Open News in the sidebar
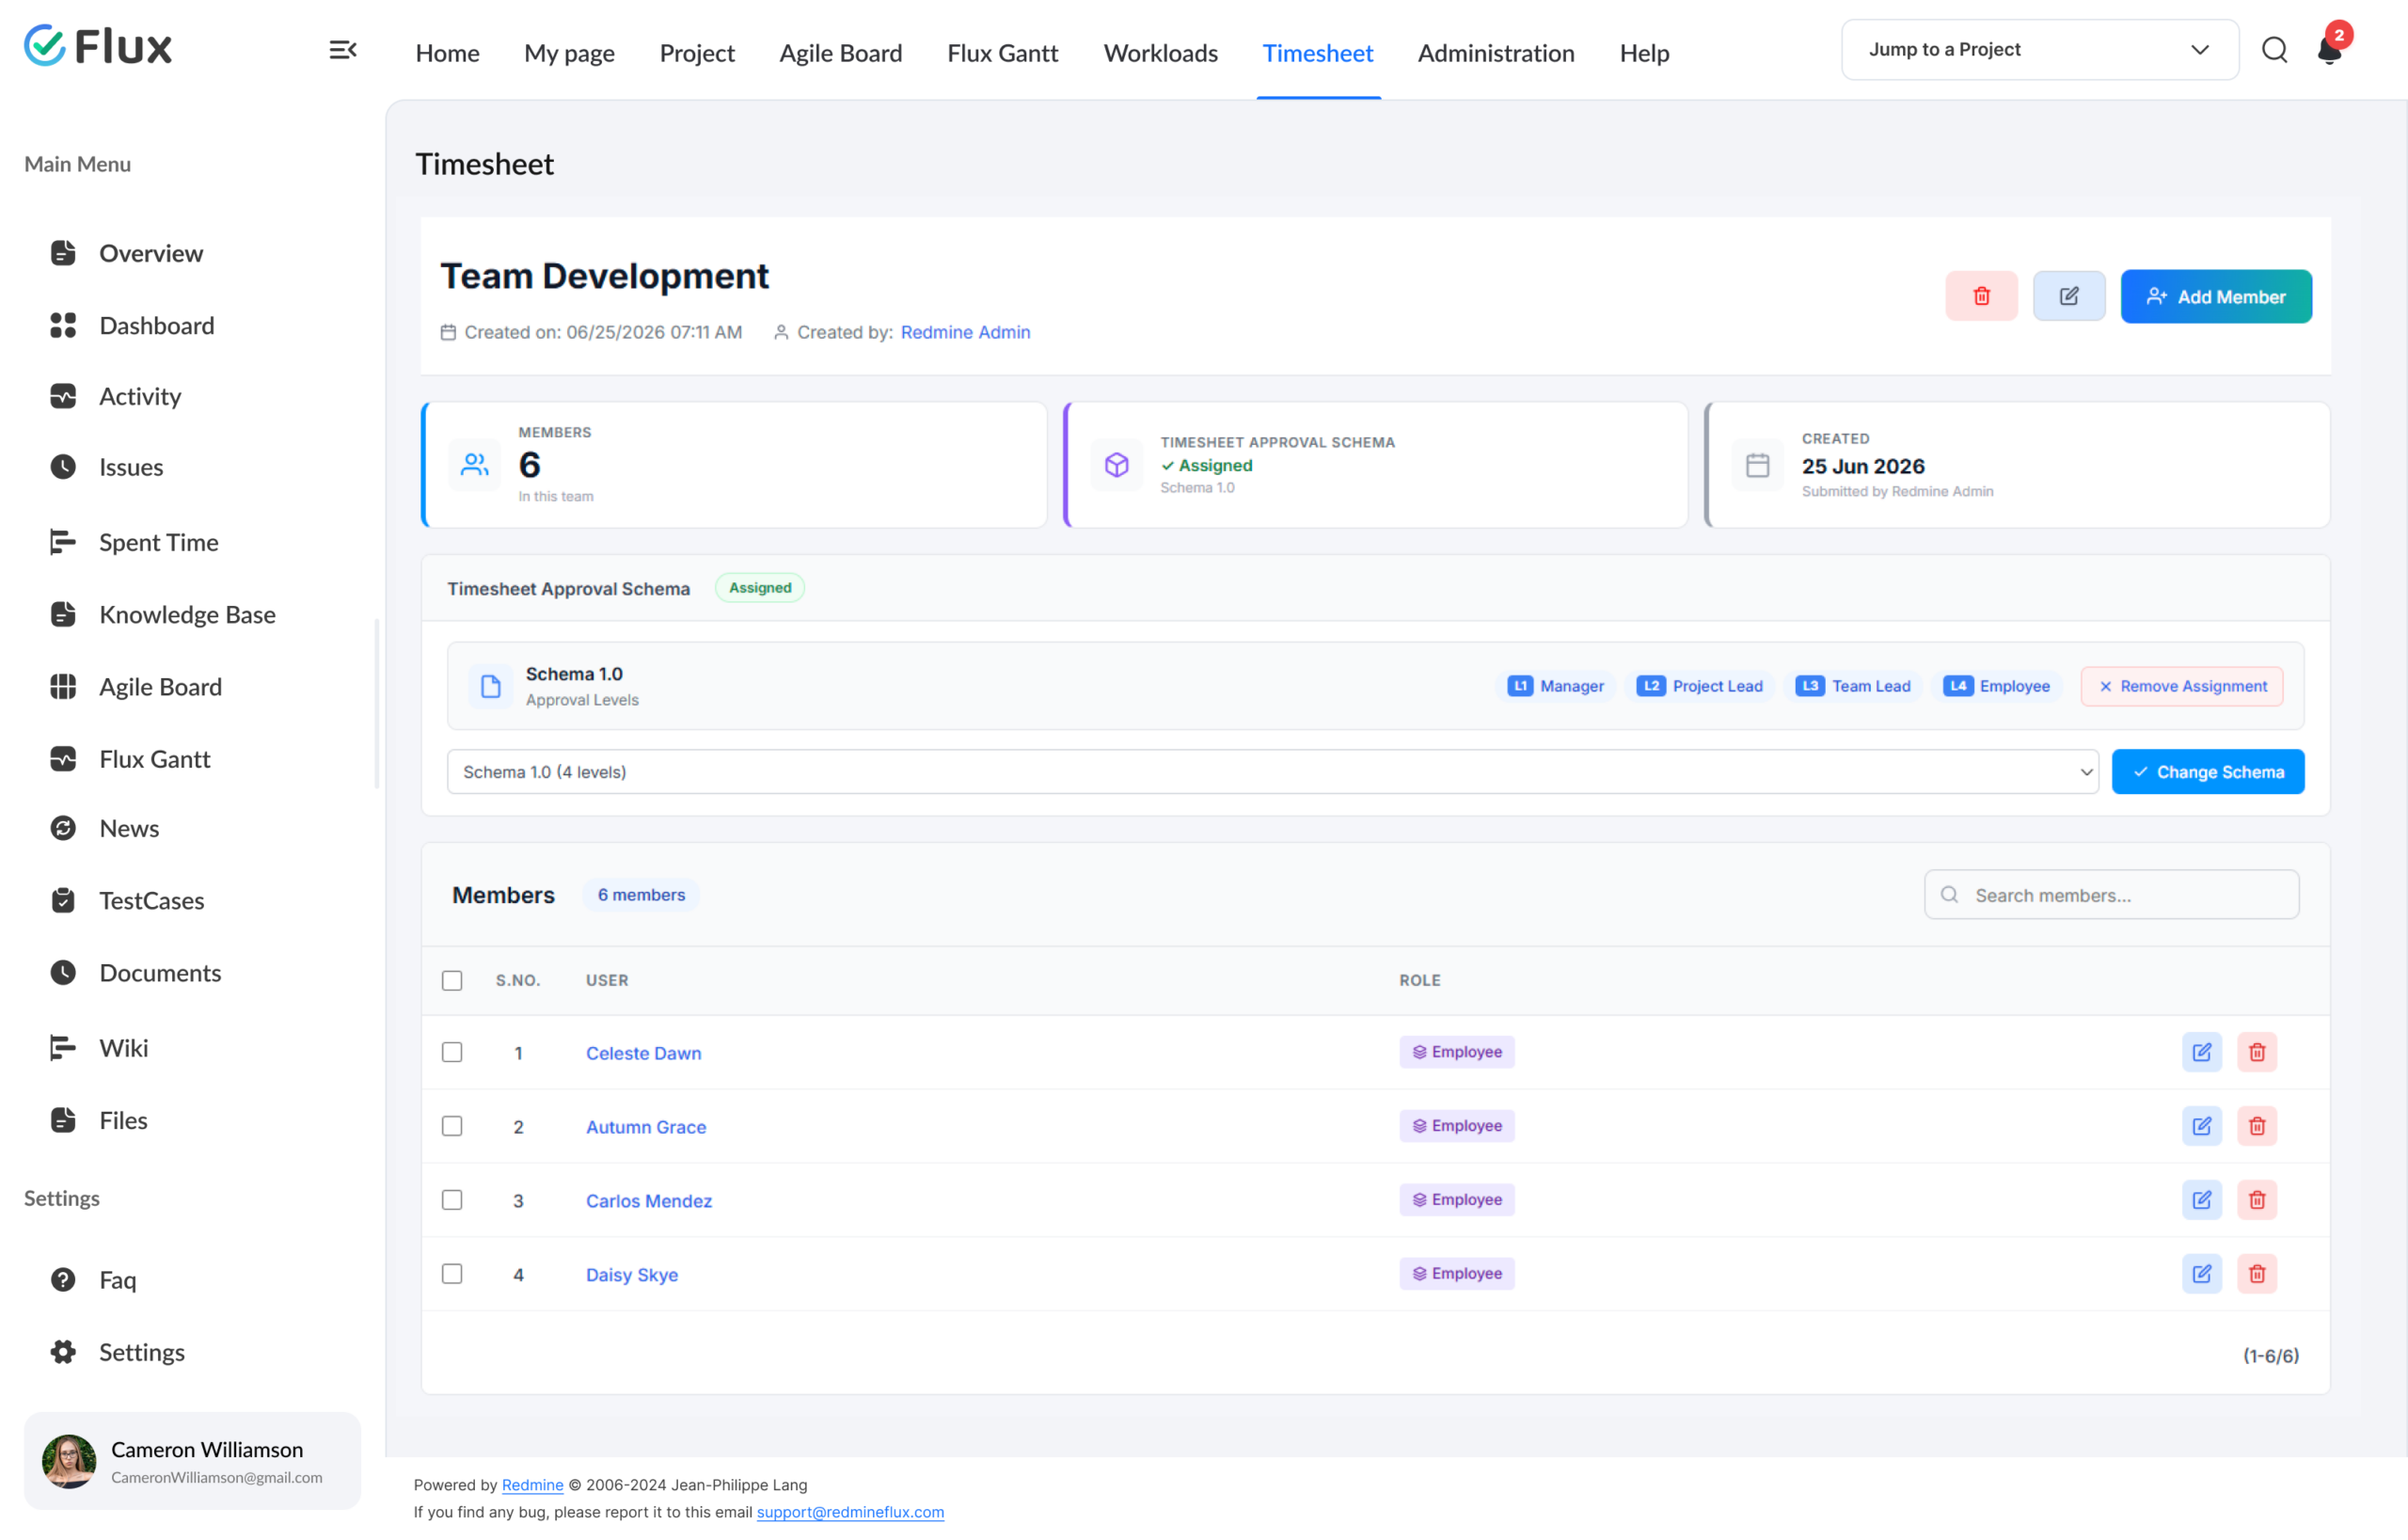This screenshot has width=2408, height=1540. (105, 828)
